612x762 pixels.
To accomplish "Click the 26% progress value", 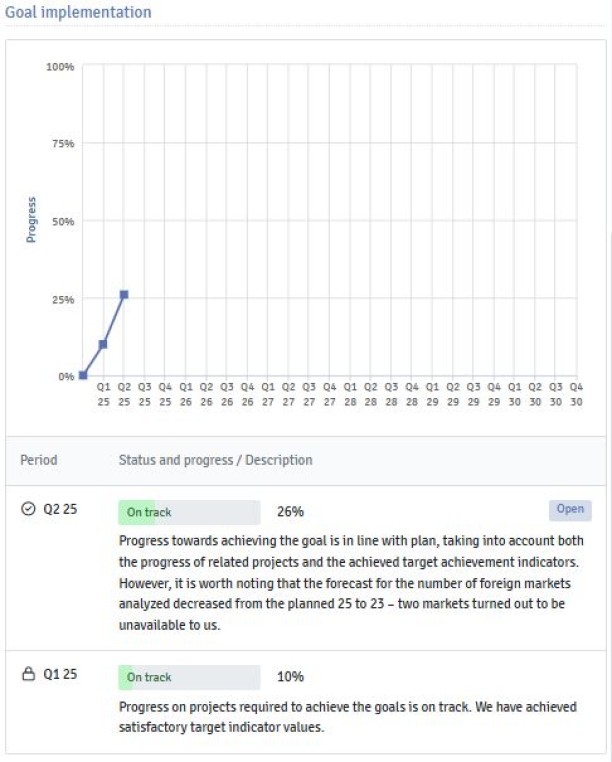I will click(x=290, y=512).
